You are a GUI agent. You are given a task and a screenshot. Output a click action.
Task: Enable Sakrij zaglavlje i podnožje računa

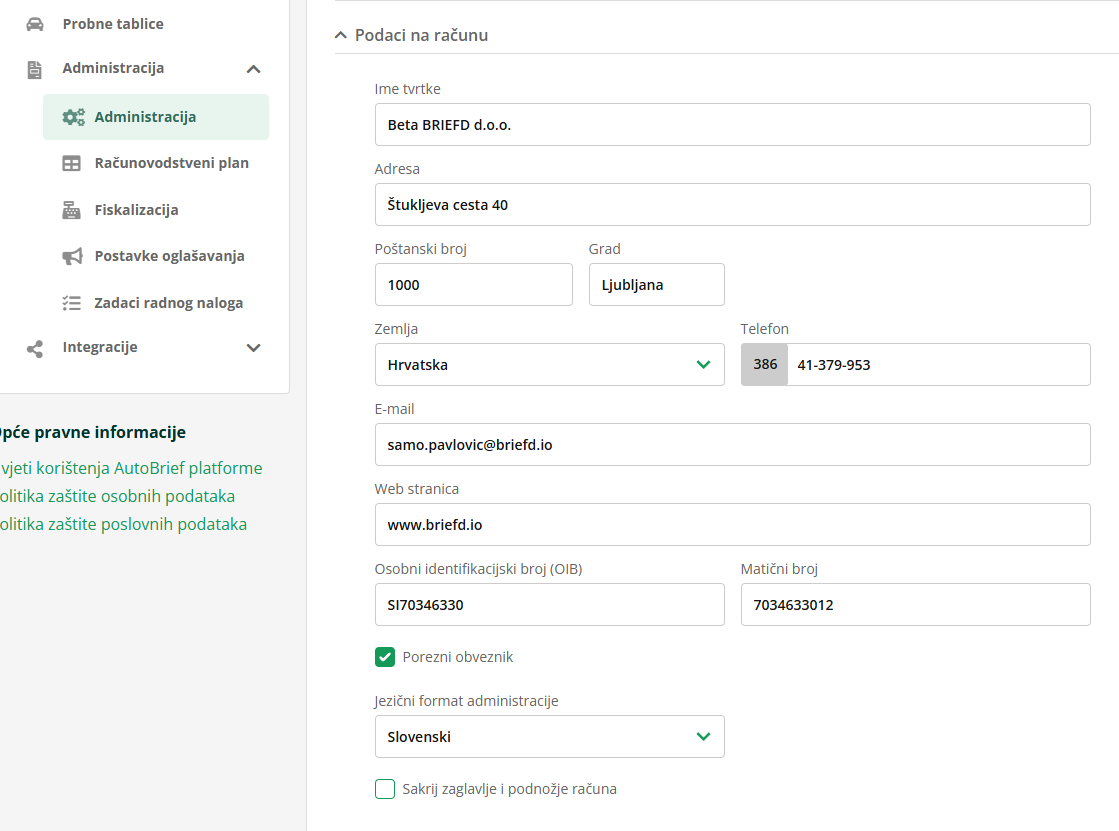385,789
